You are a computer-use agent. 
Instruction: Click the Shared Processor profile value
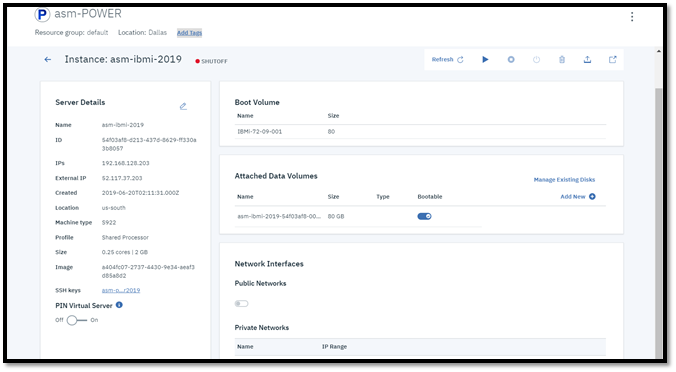click(x=125, y=238)
